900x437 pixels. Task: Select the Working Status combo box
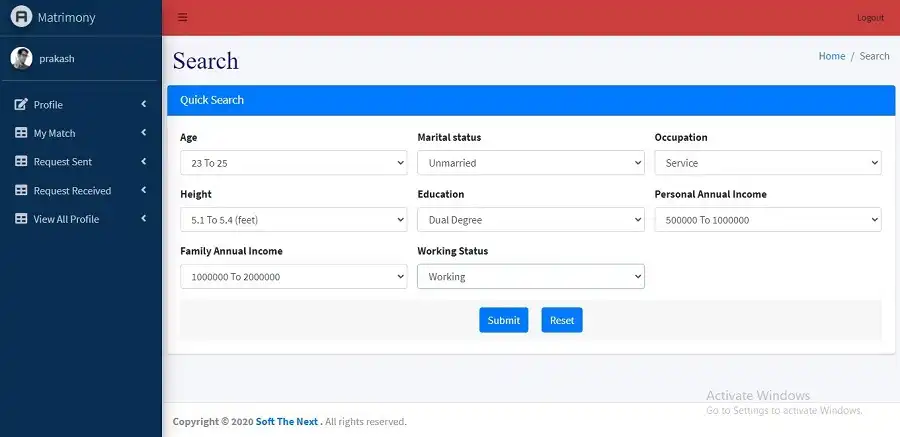530,277
